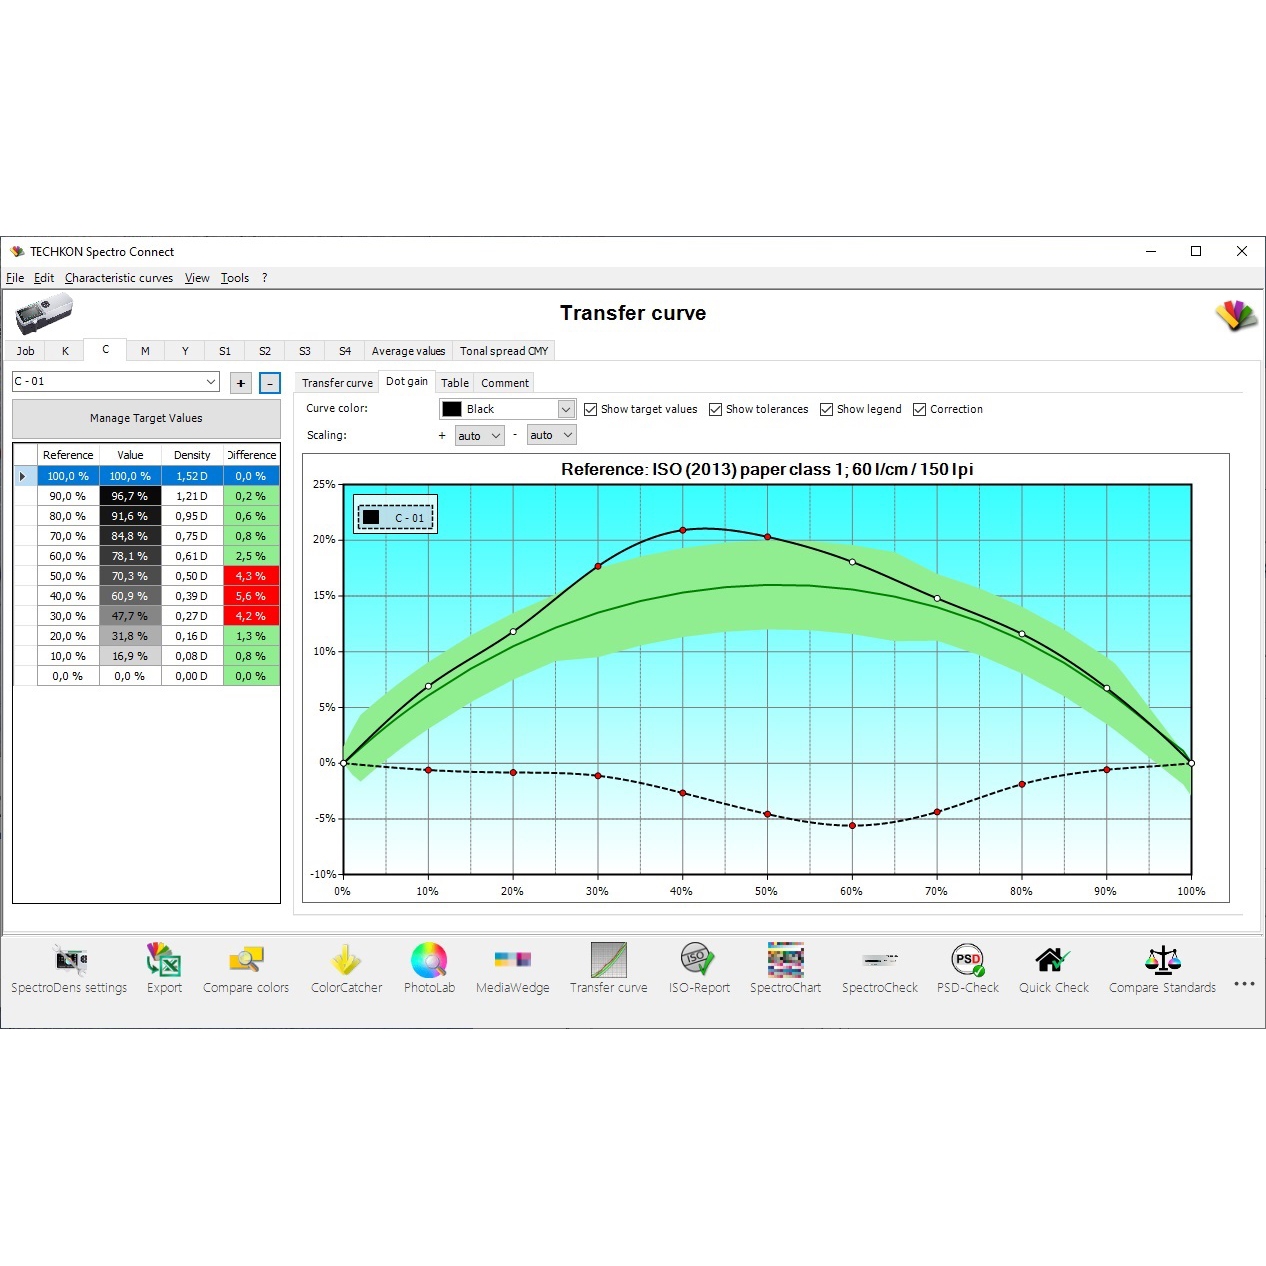Click the Difference column header
The image size is (1266, 1266).
pyautogui.click(x=252, y=455)
